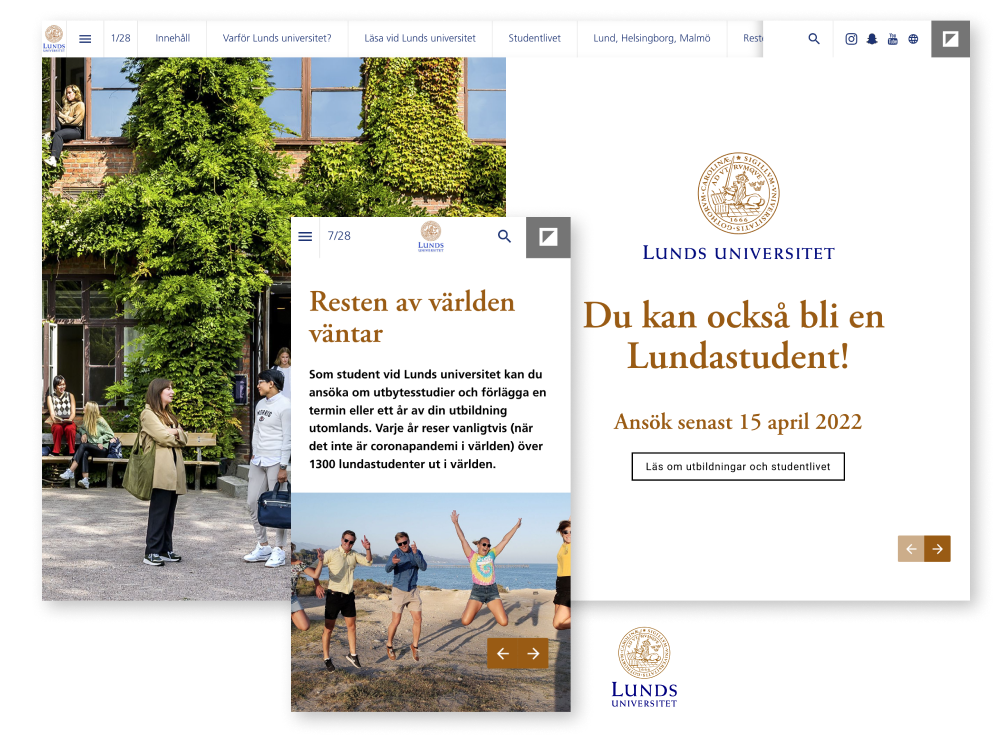
Task: Follow the "Läsa vid Lunds universitet" link
Action: 423,38
